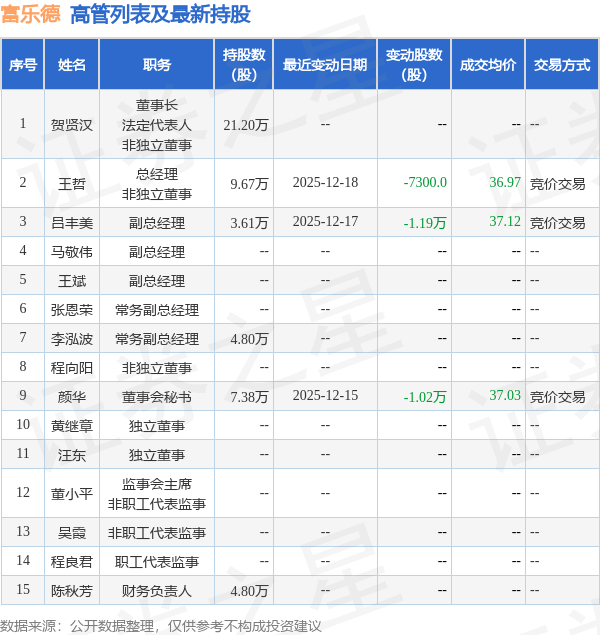Select the 职务 column header
Viewport: 600px width, 635px height.
pyautogui.click(x=157, y=64)
